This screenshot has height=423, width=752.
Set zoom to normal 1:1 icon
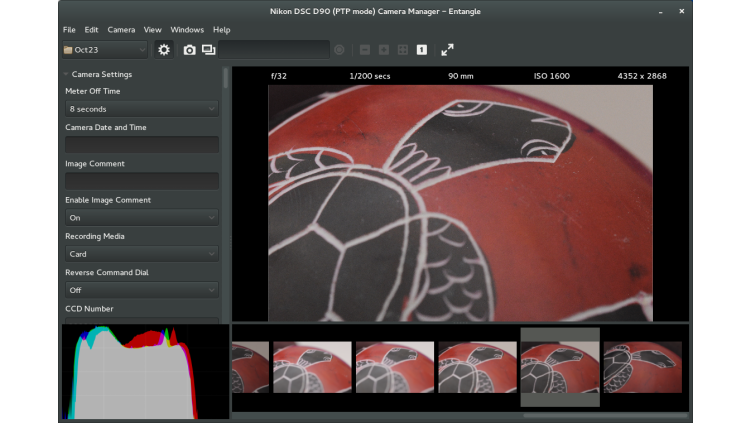coord(422,50)
